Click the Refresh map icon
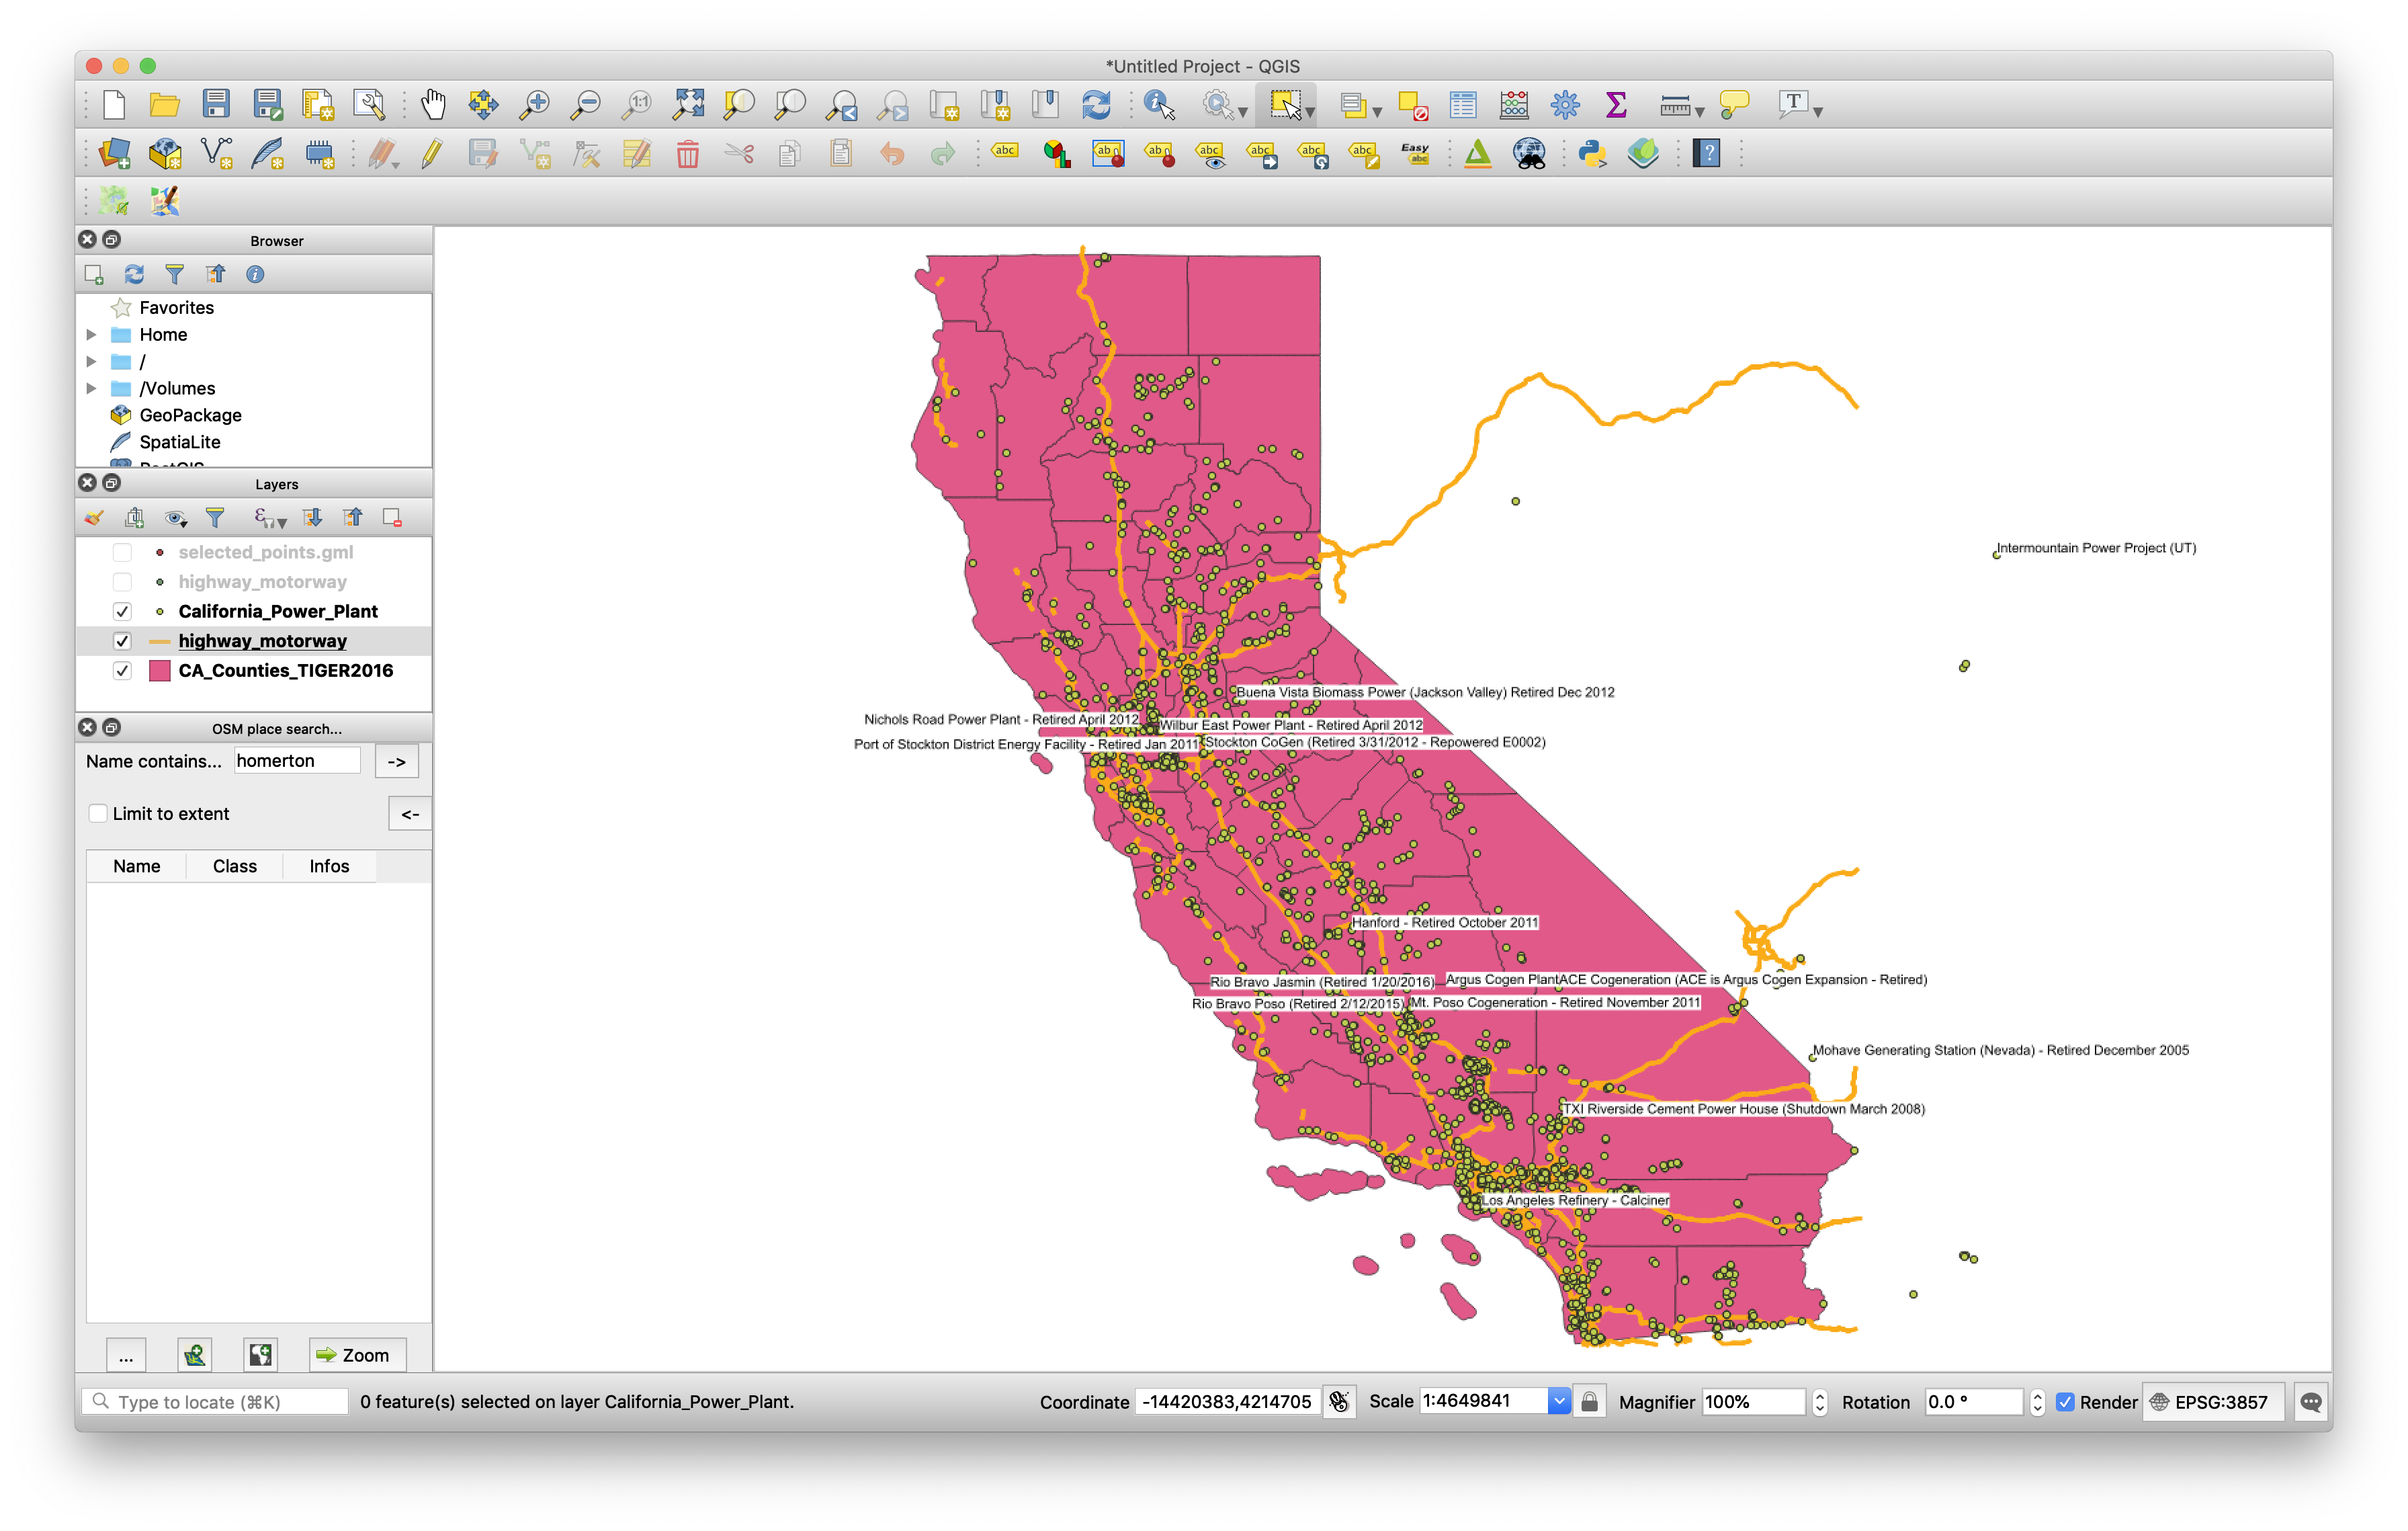The width and height of the screenshot is (2408, 1531). [1096, 104]
